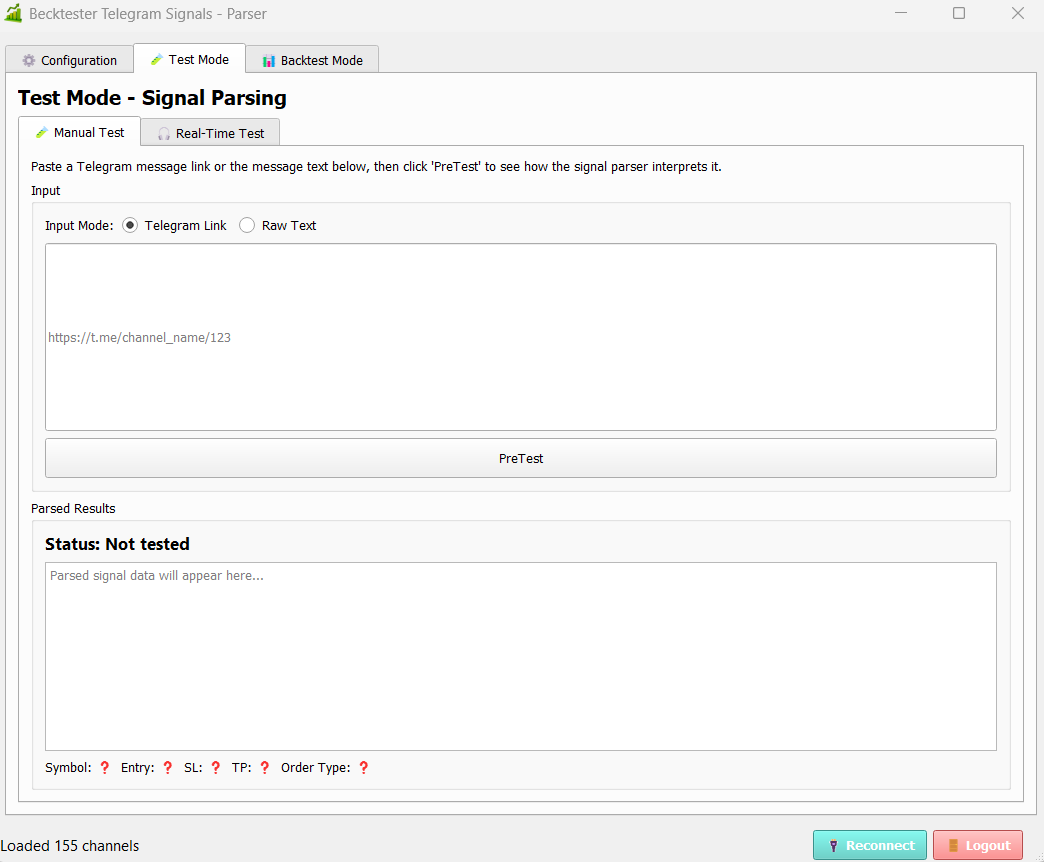Switch to the Test Mode tab
1044x862 pixels.
tap(190, 59)
